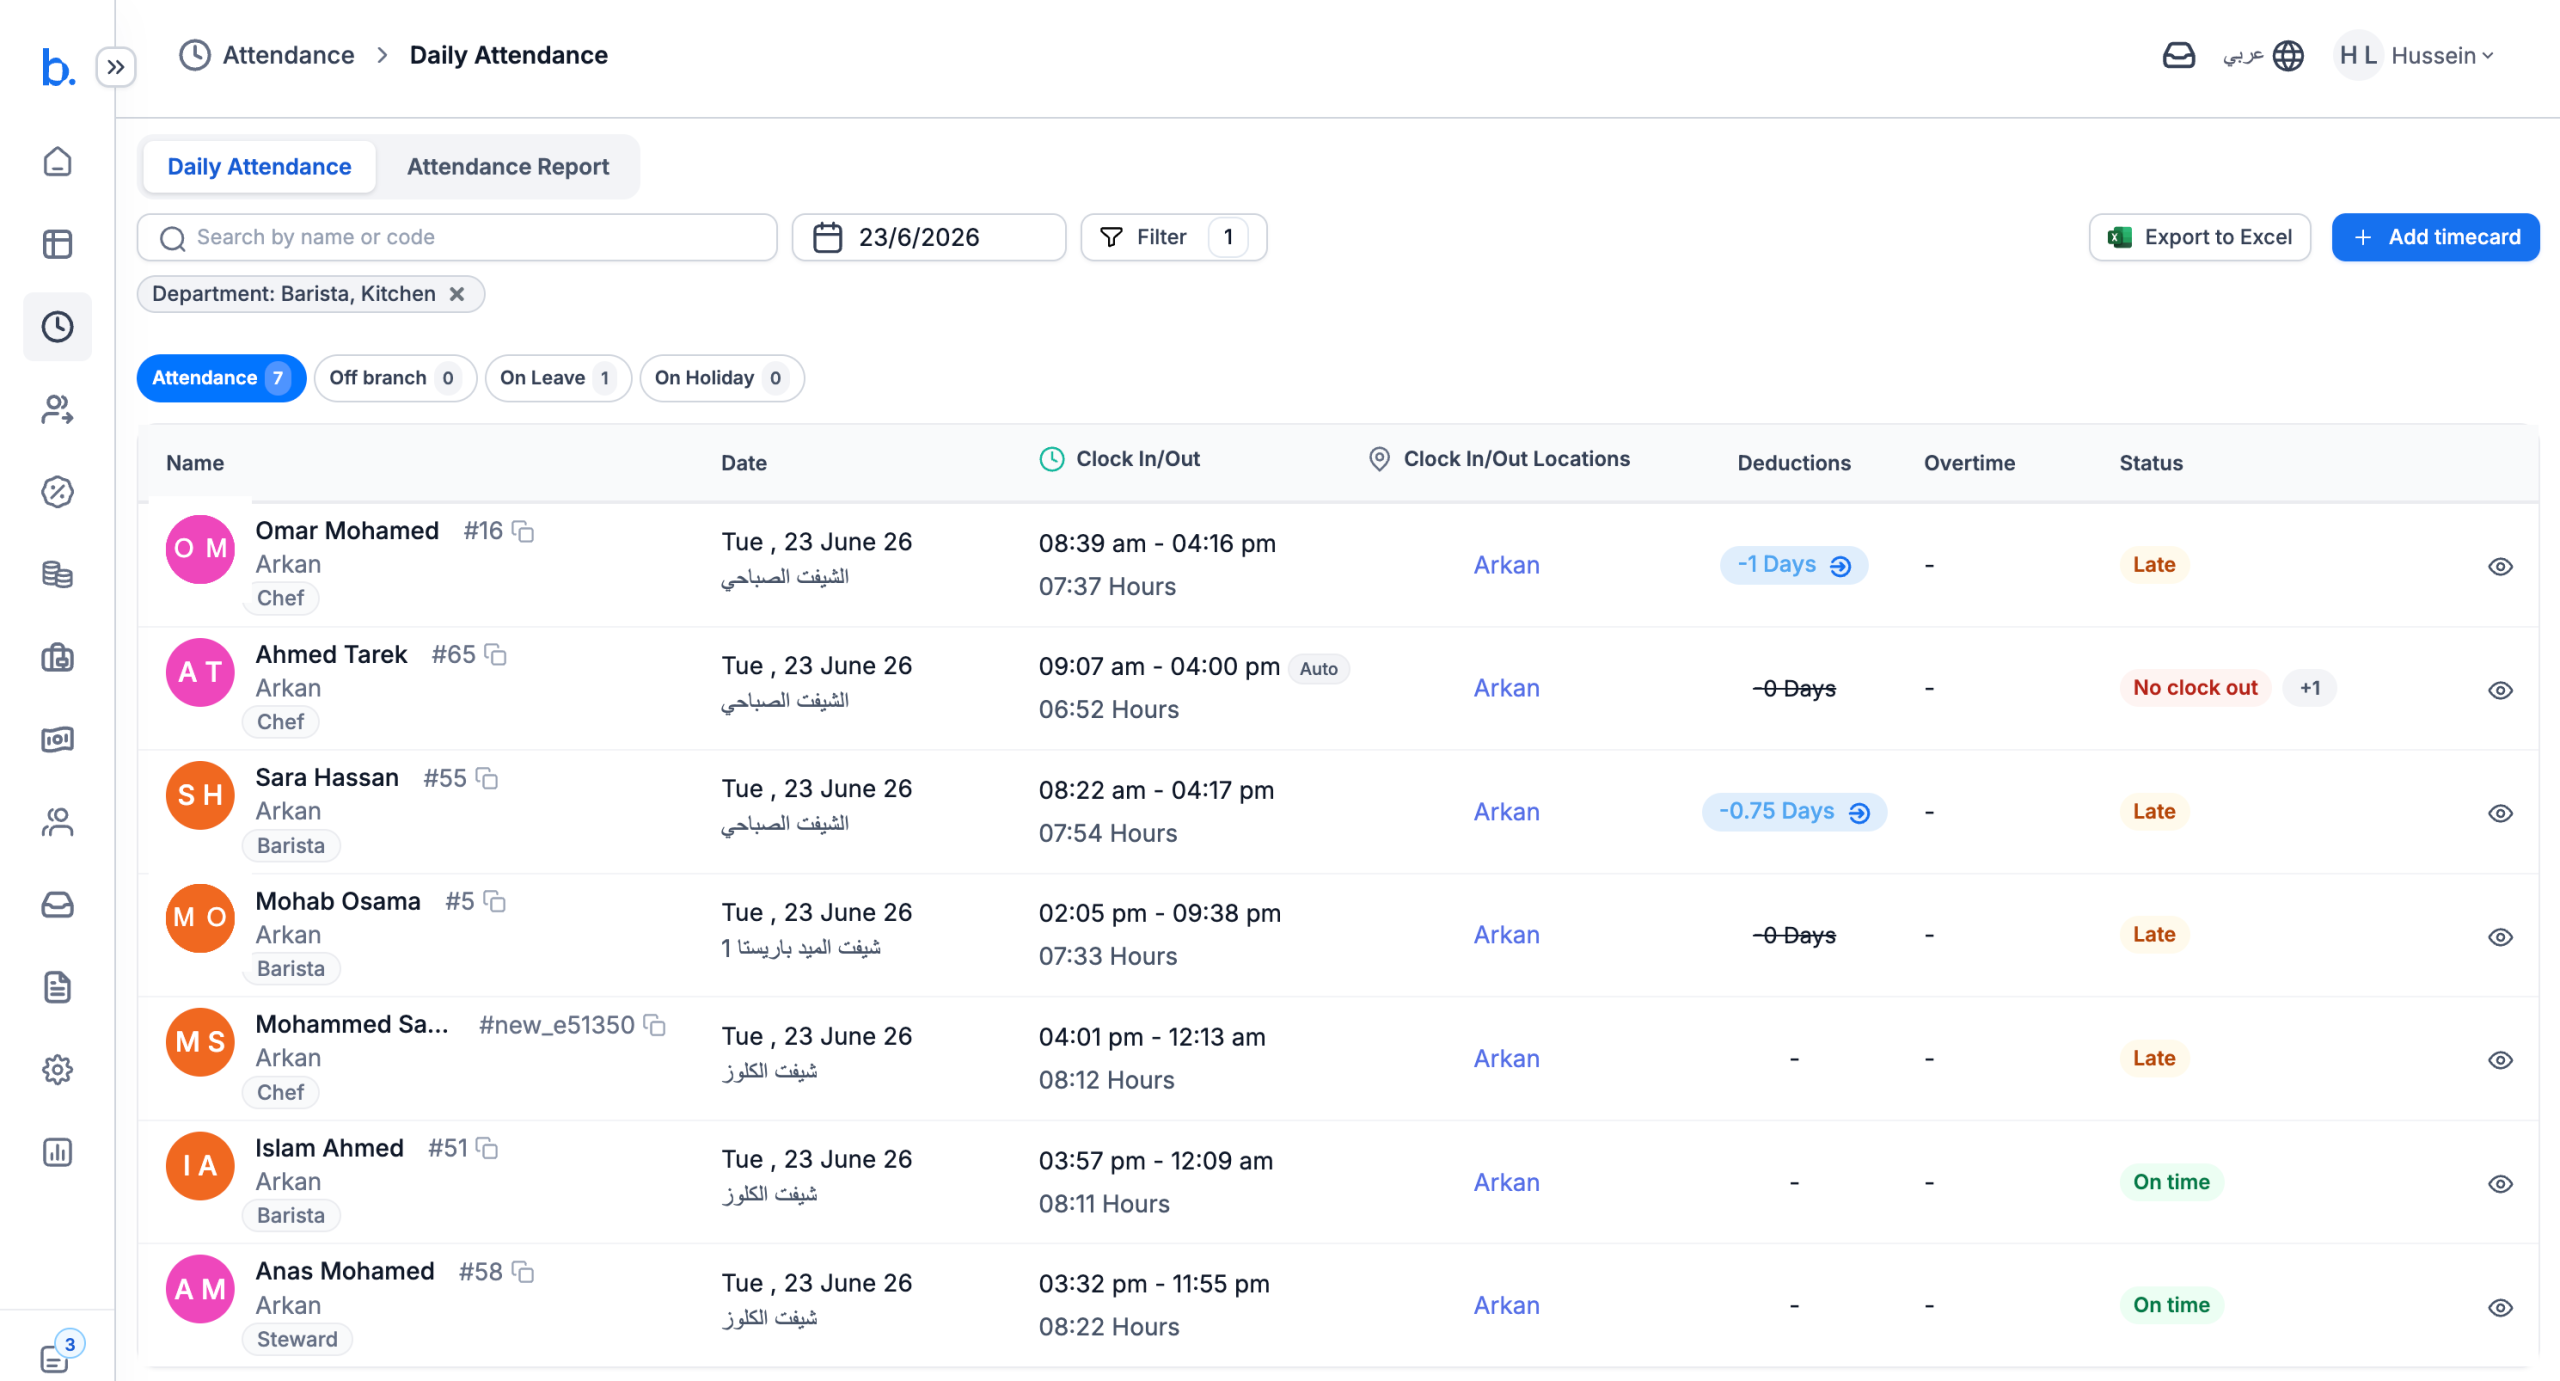The height and width of the screenshot is (1381, 2560).
Task: Copy Mohammed Sa... code #new_e51350
Action: pos(654,1025)
